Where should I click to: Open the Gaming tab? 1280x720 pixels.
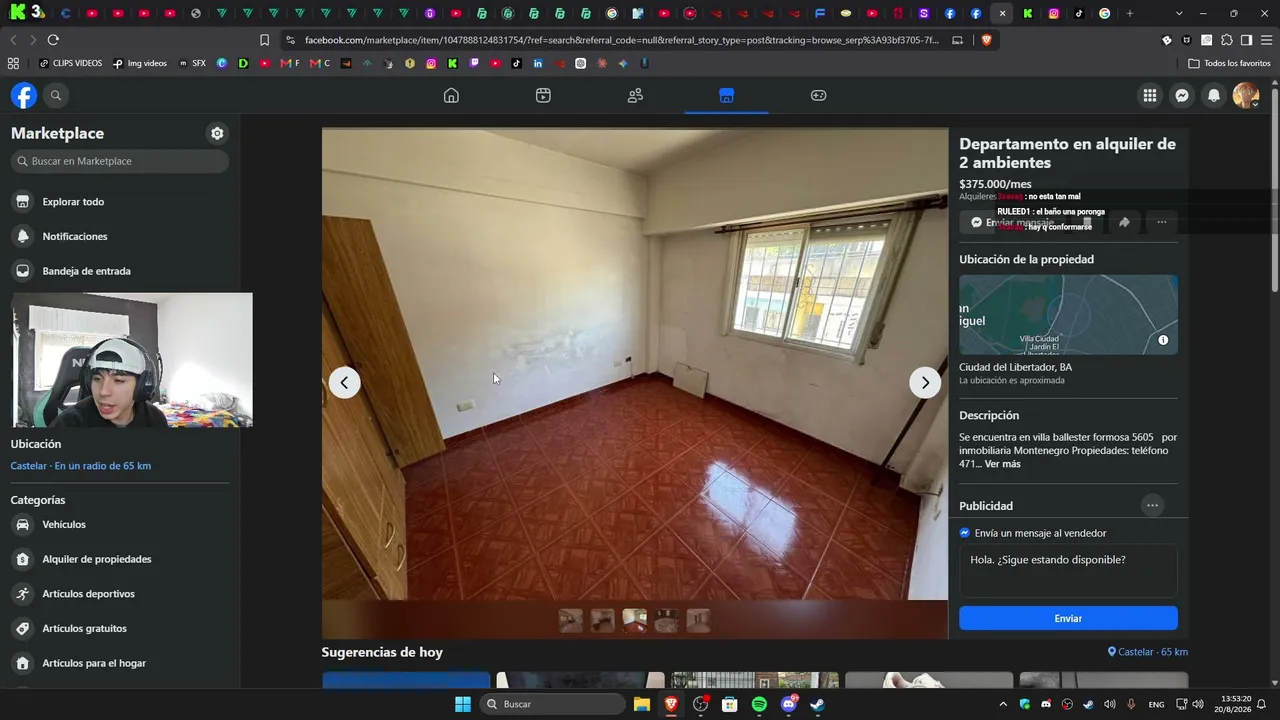(x=818, y=95)
